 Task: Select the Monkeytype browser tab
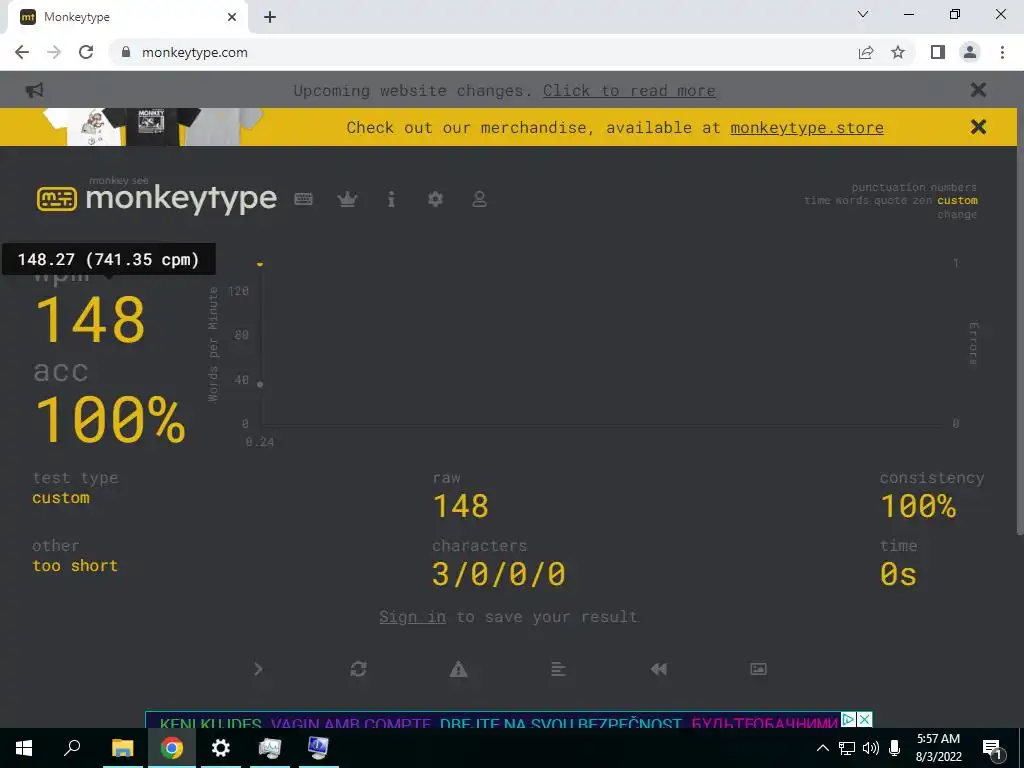click(x=127, y=17)
